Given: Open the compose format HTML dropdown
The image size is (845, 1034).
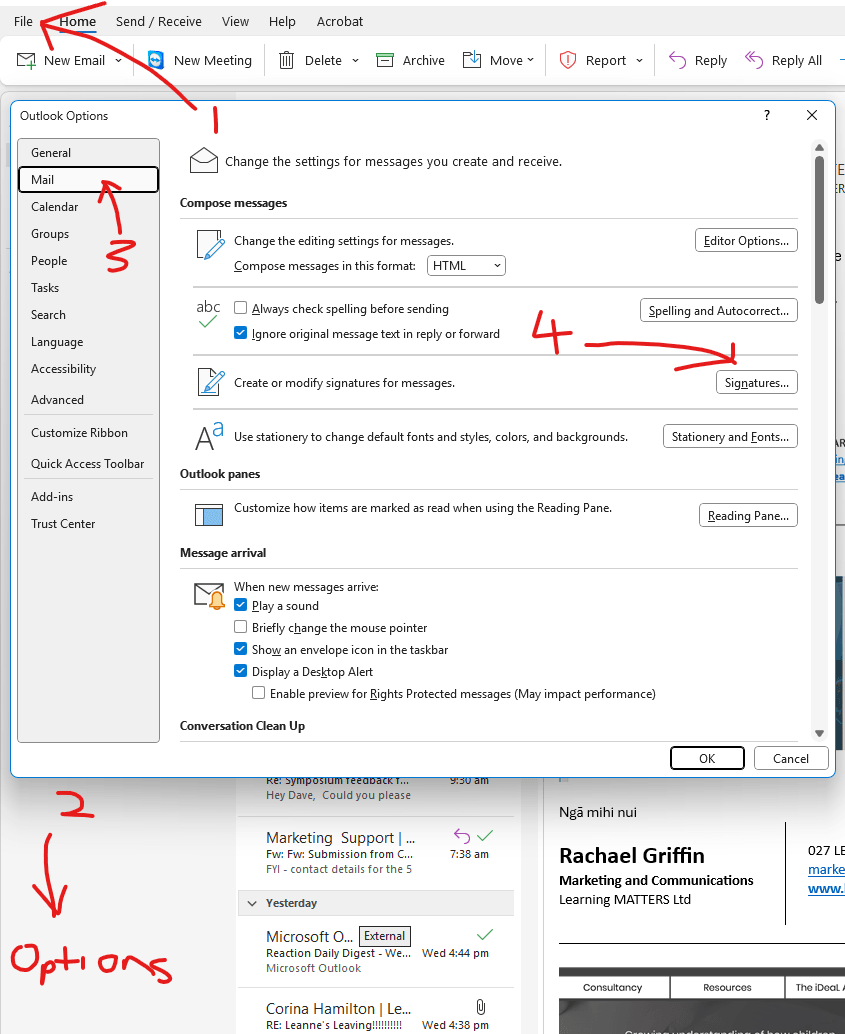Looking at the screenshot, I should point(466,266).
